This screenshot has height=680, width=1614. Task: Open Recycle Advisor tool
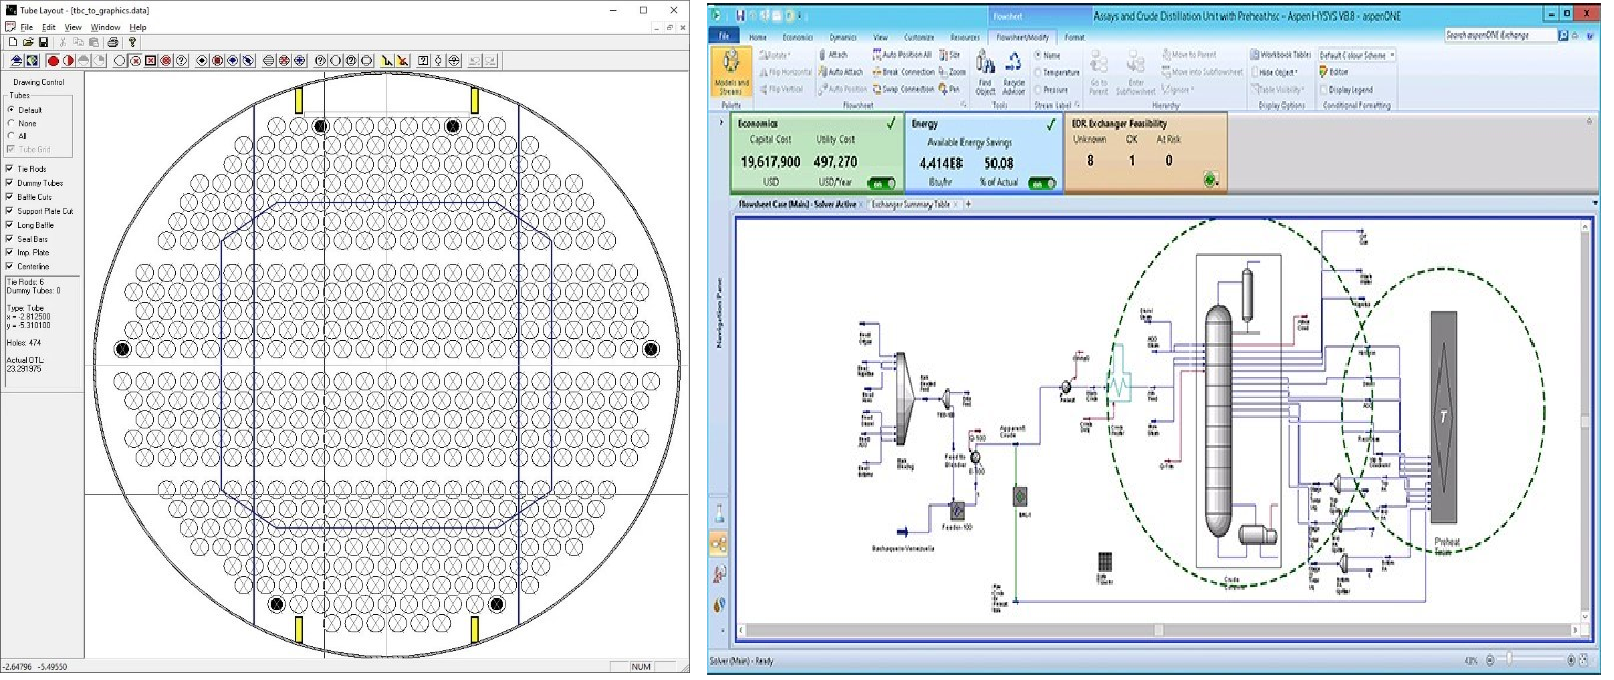tap(1014, 73)
